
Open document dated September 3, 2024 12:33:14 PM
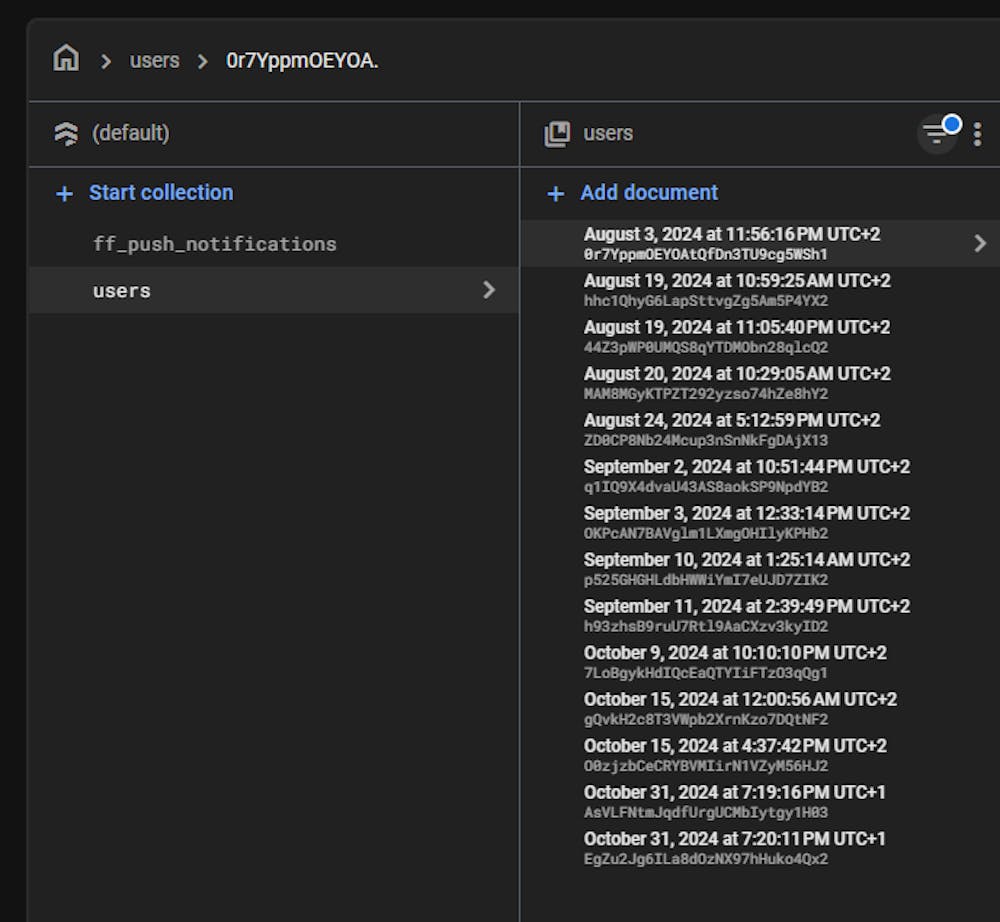click(x=760, y=523)
